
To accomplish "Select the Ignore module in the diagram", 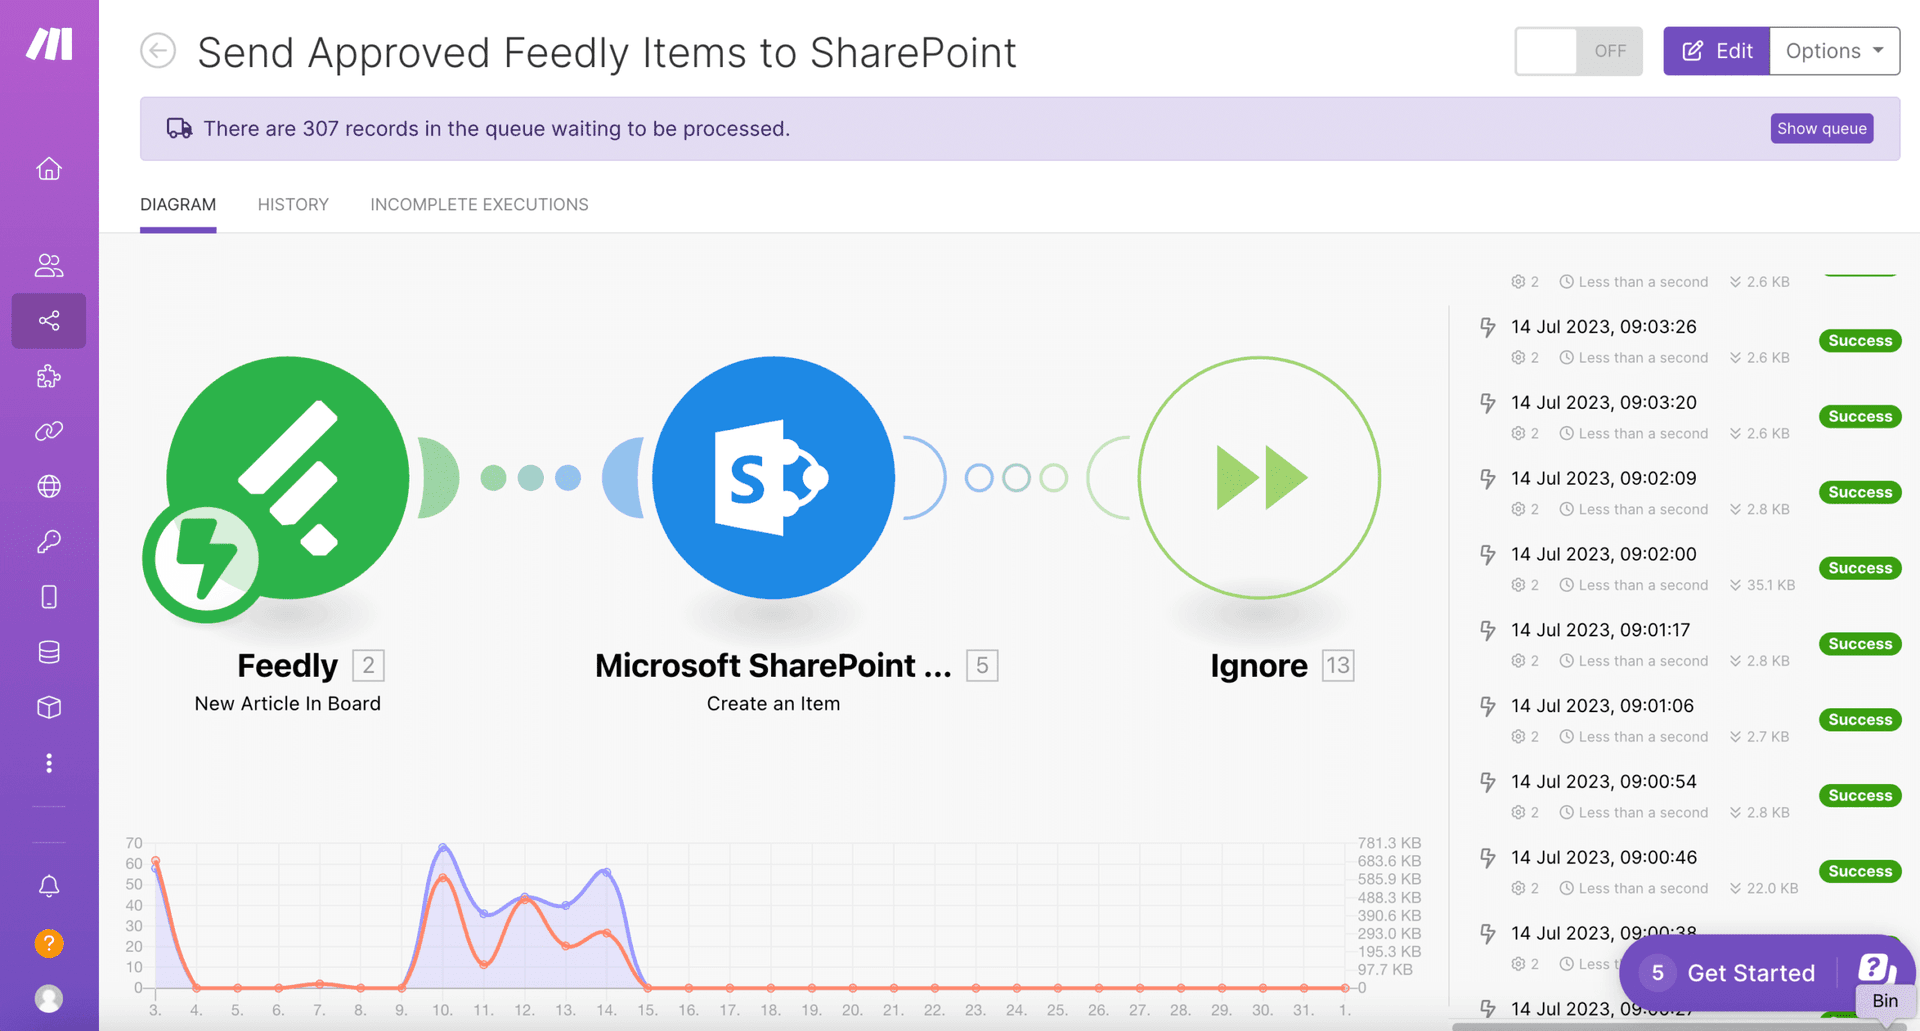I will pos(1259,478).
